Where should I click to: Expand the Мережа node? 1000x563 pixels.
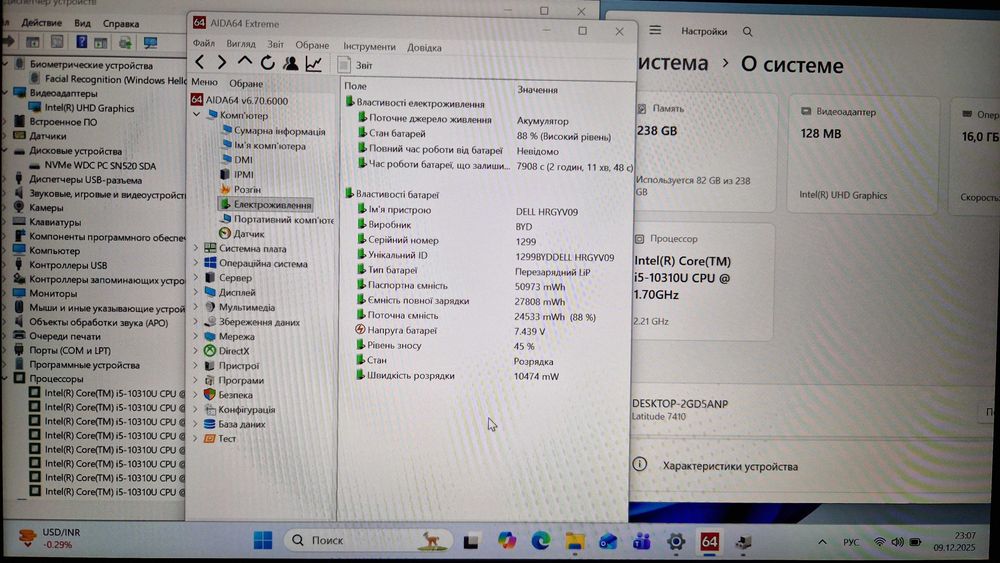pyautogui.click(x=196, y=336)
